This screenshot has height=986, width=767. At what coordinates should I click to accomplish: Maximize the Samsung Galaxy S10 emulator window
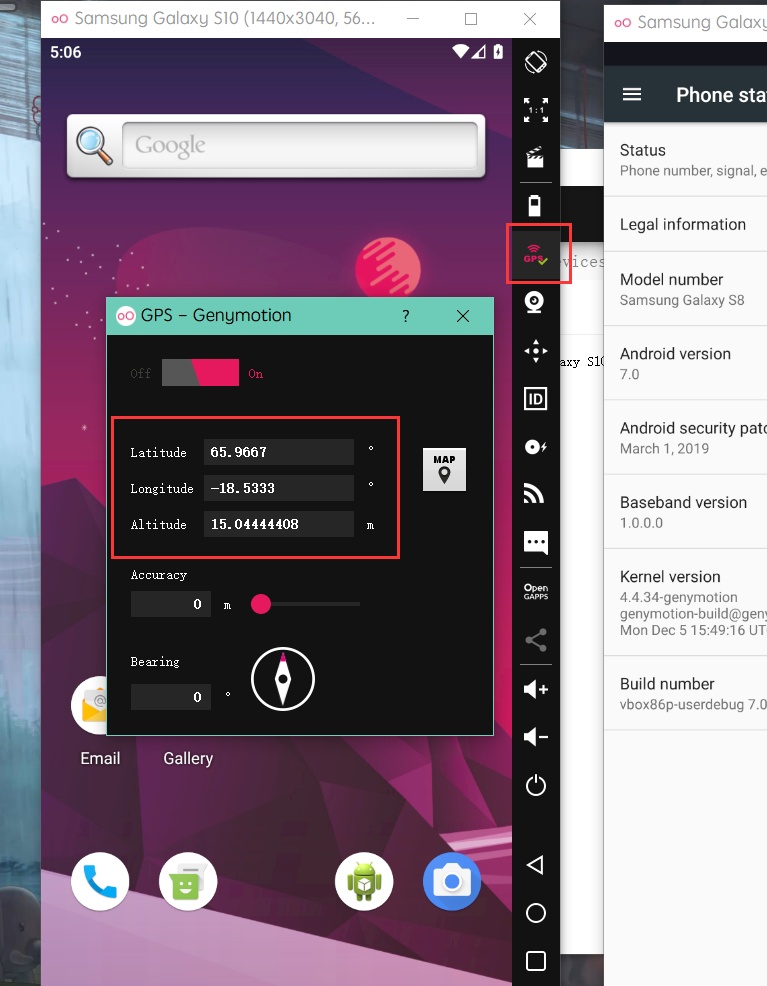[x=471, y=19]
